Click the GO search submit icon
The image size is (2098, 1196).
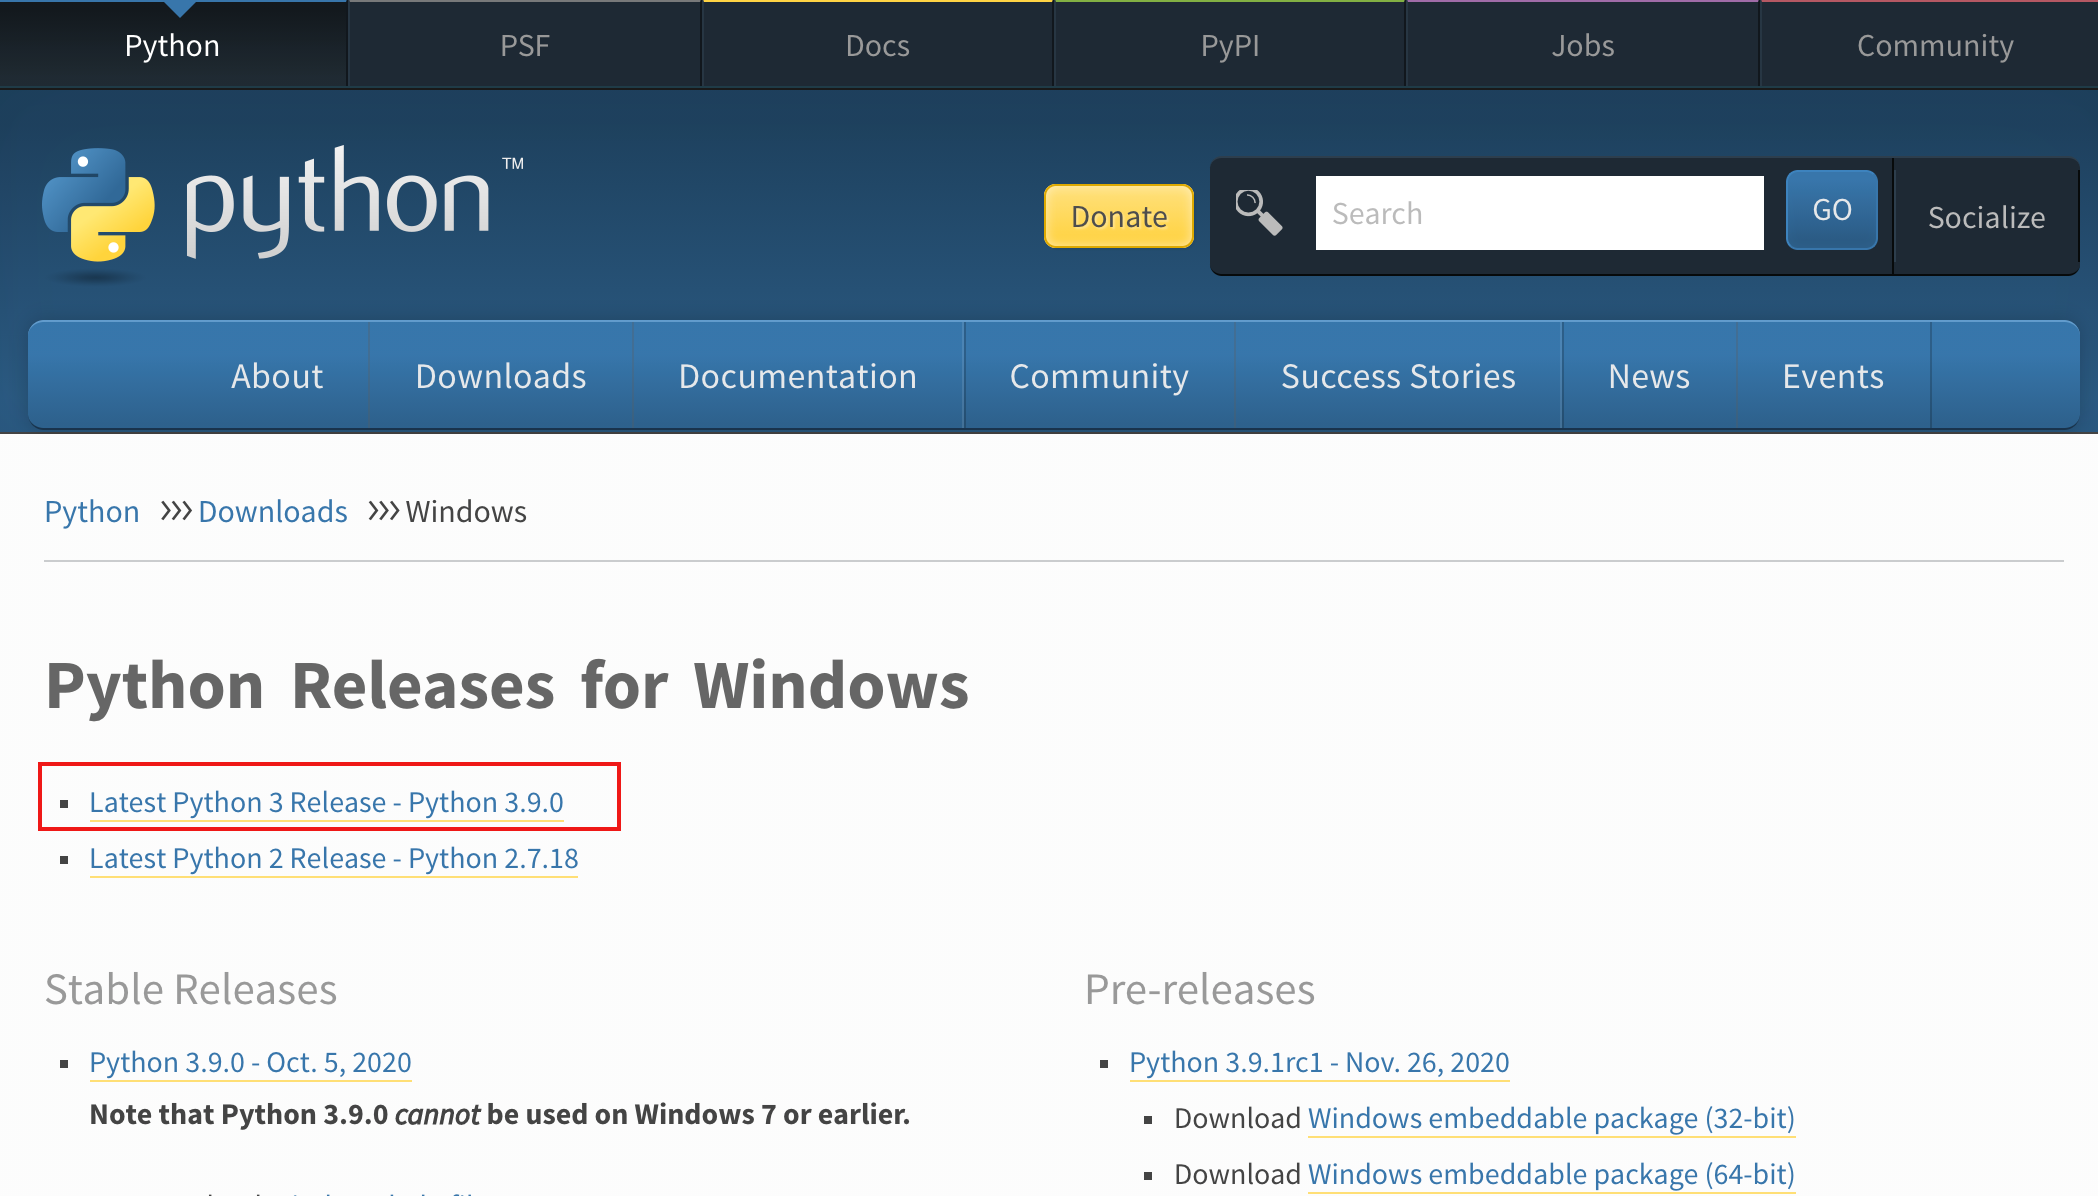1830,212
